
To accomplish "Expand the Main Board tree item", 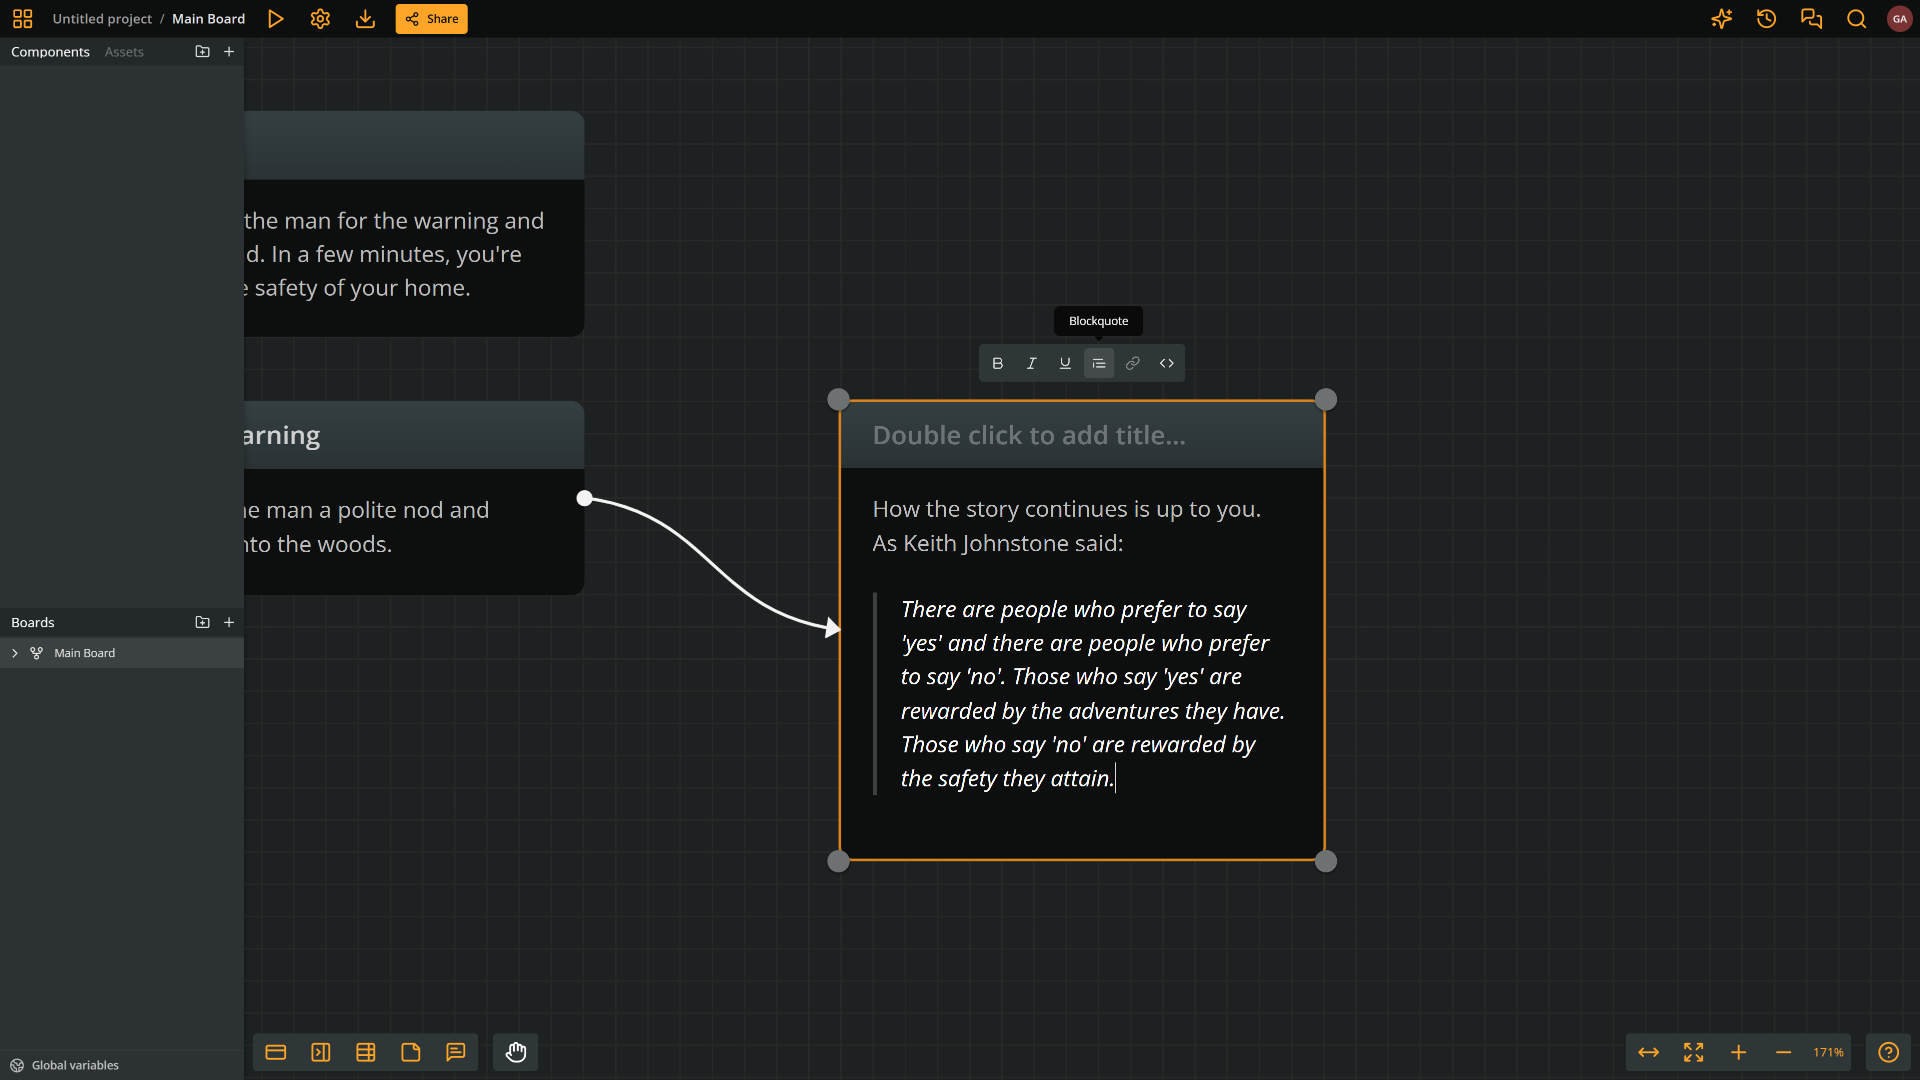I will 15,653.
